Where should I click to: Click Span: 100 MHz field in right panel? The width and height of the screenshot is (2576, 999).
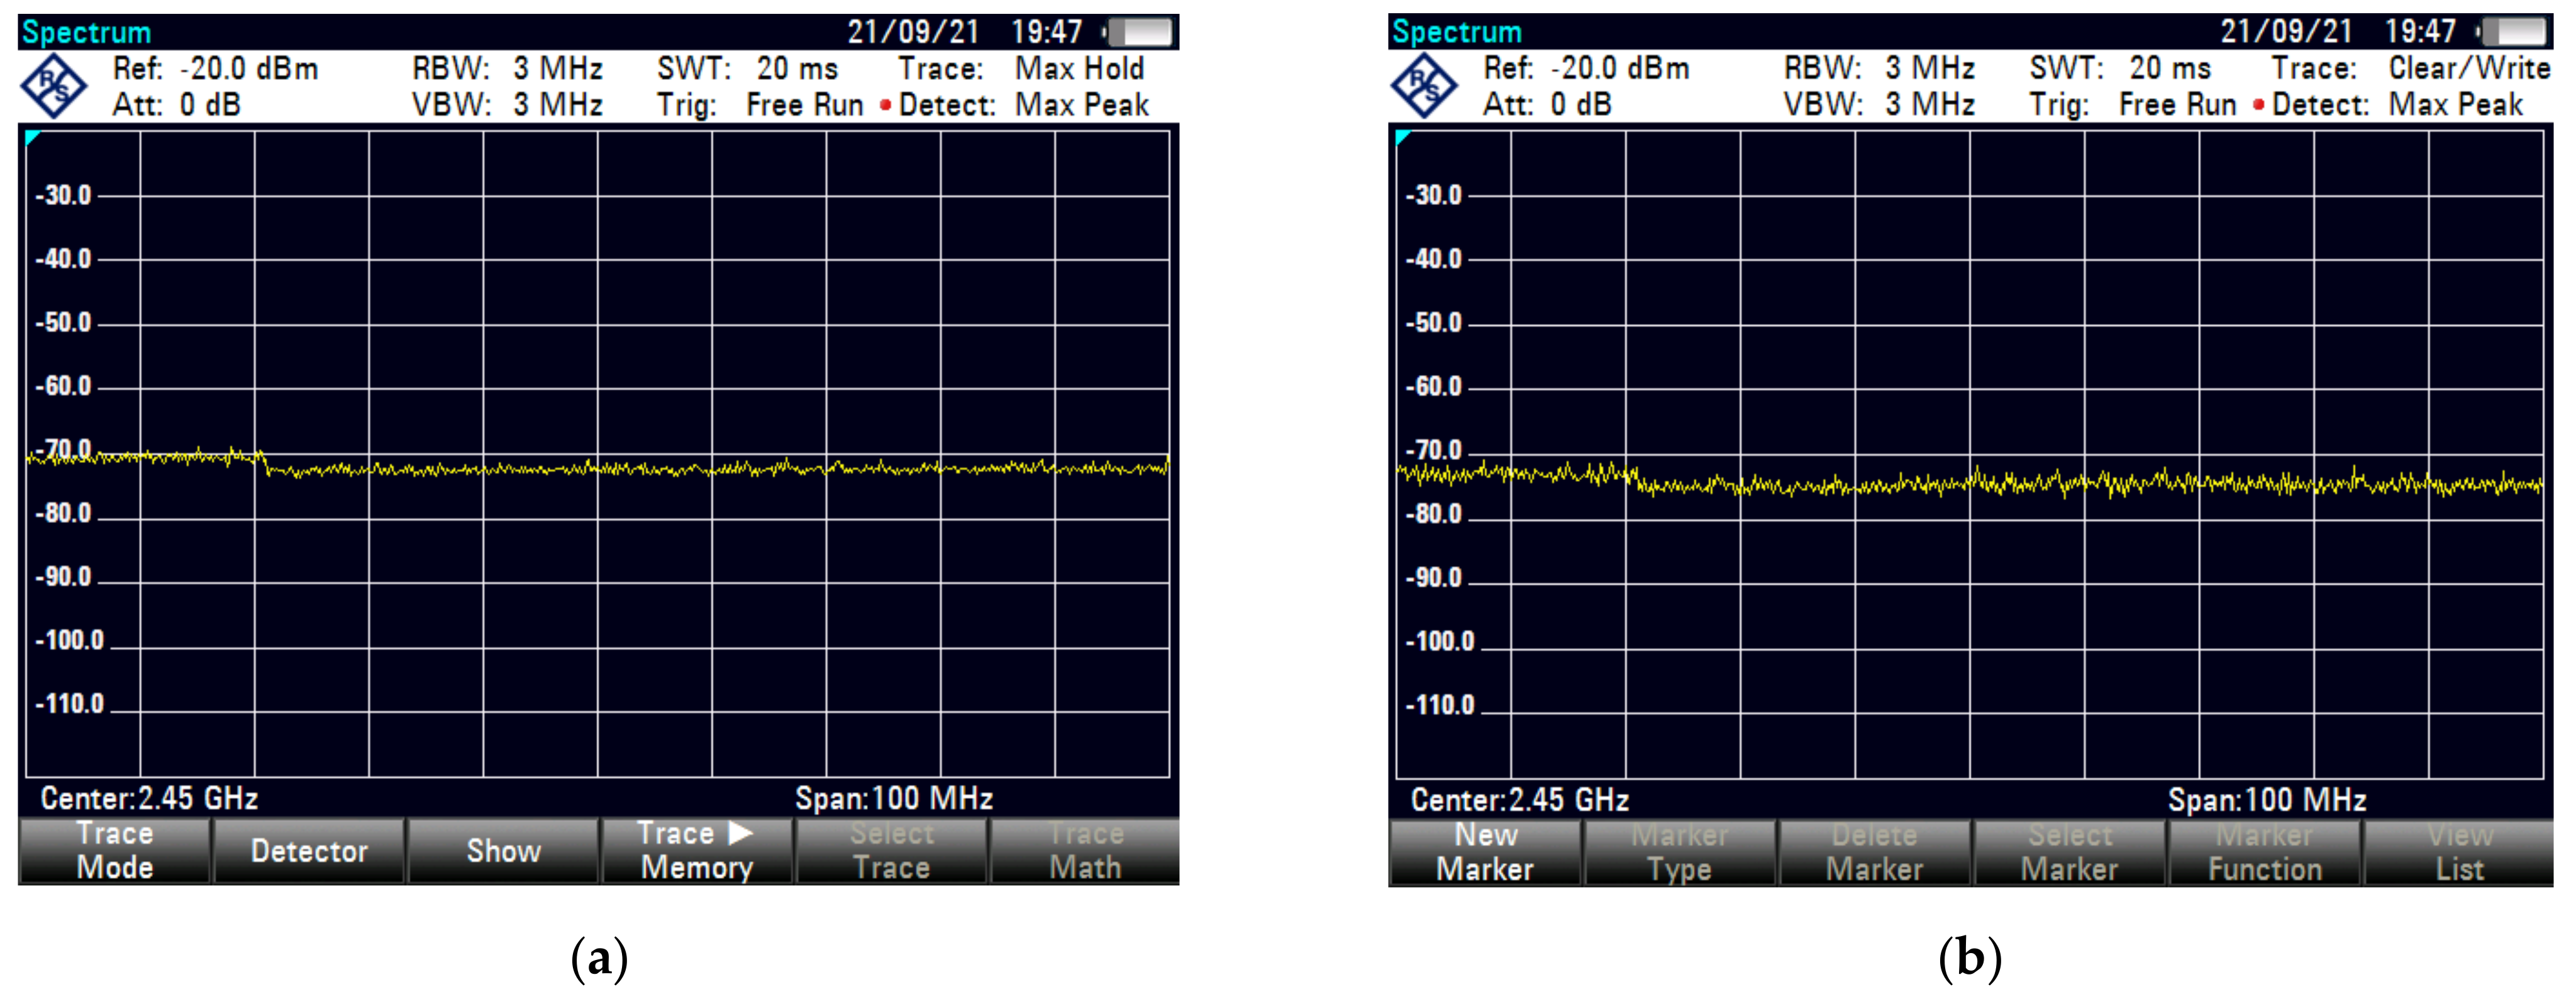click(2266, 800)
